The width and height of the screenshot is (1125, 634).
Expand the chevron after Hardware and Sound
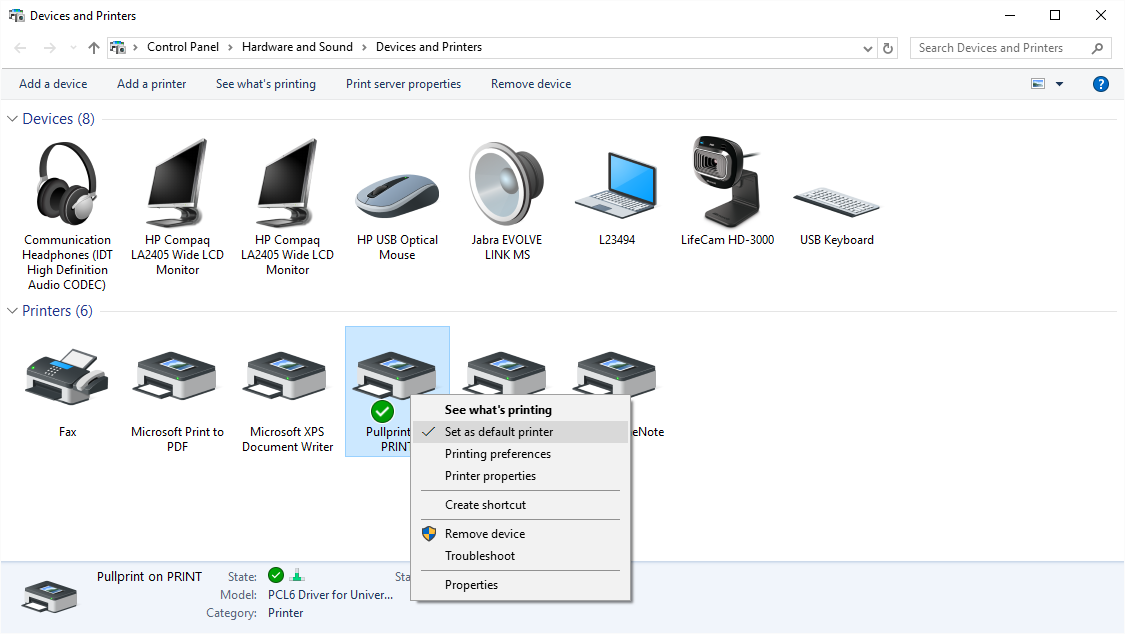click(x=364, y=47)
